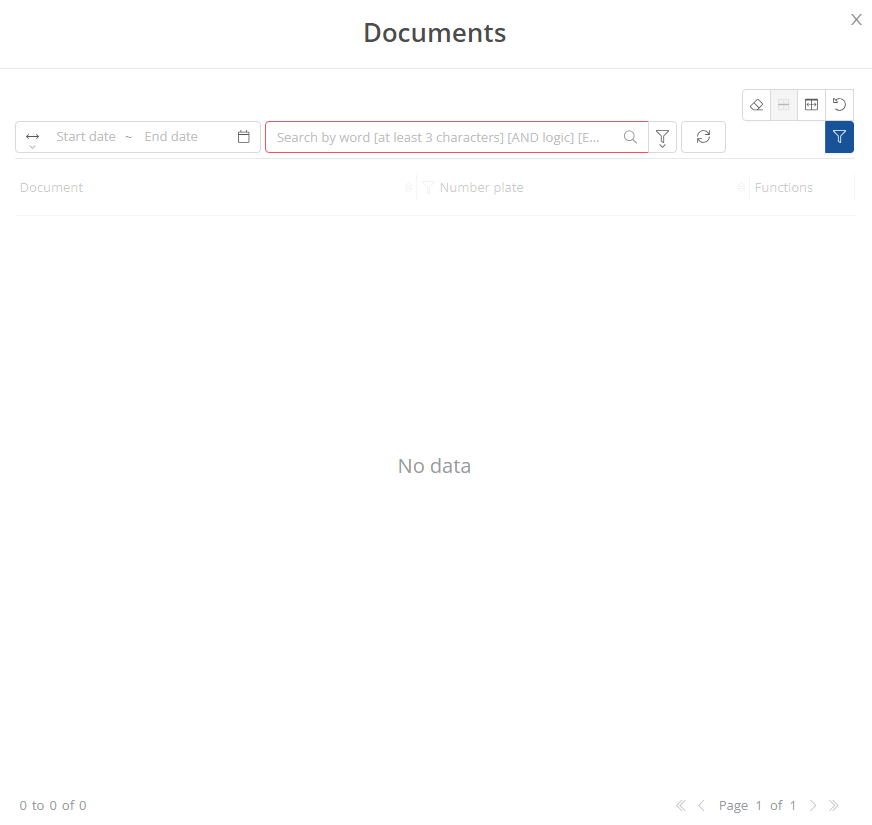Go to the first page
872x825 pixels.
tap(681, 806)
